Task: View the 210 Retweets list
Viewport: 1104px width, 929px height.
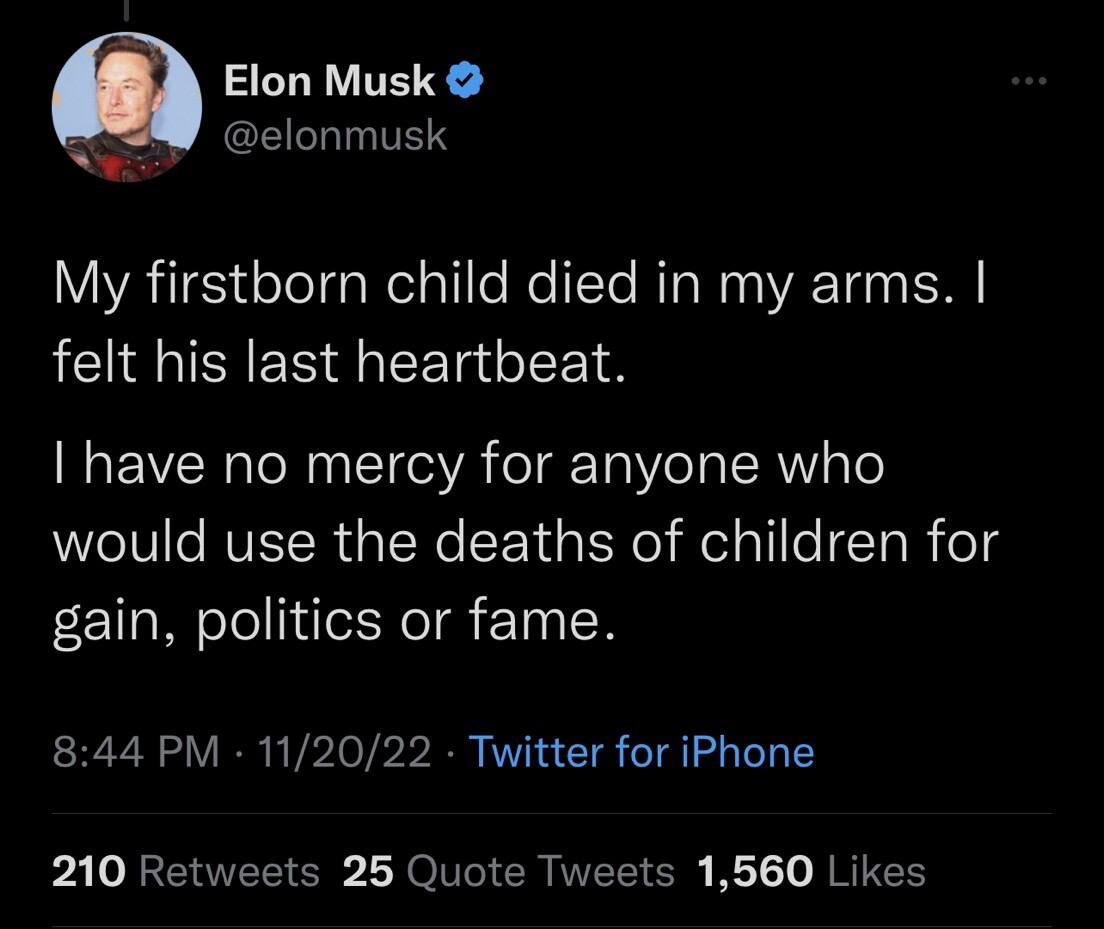Action: 185,872
